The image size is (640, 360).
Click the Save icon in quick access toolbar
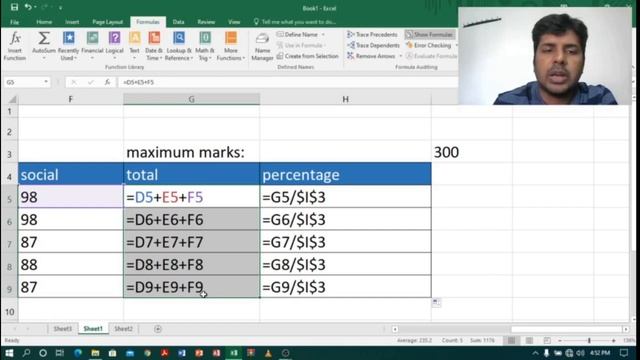(x=14, y=7)
